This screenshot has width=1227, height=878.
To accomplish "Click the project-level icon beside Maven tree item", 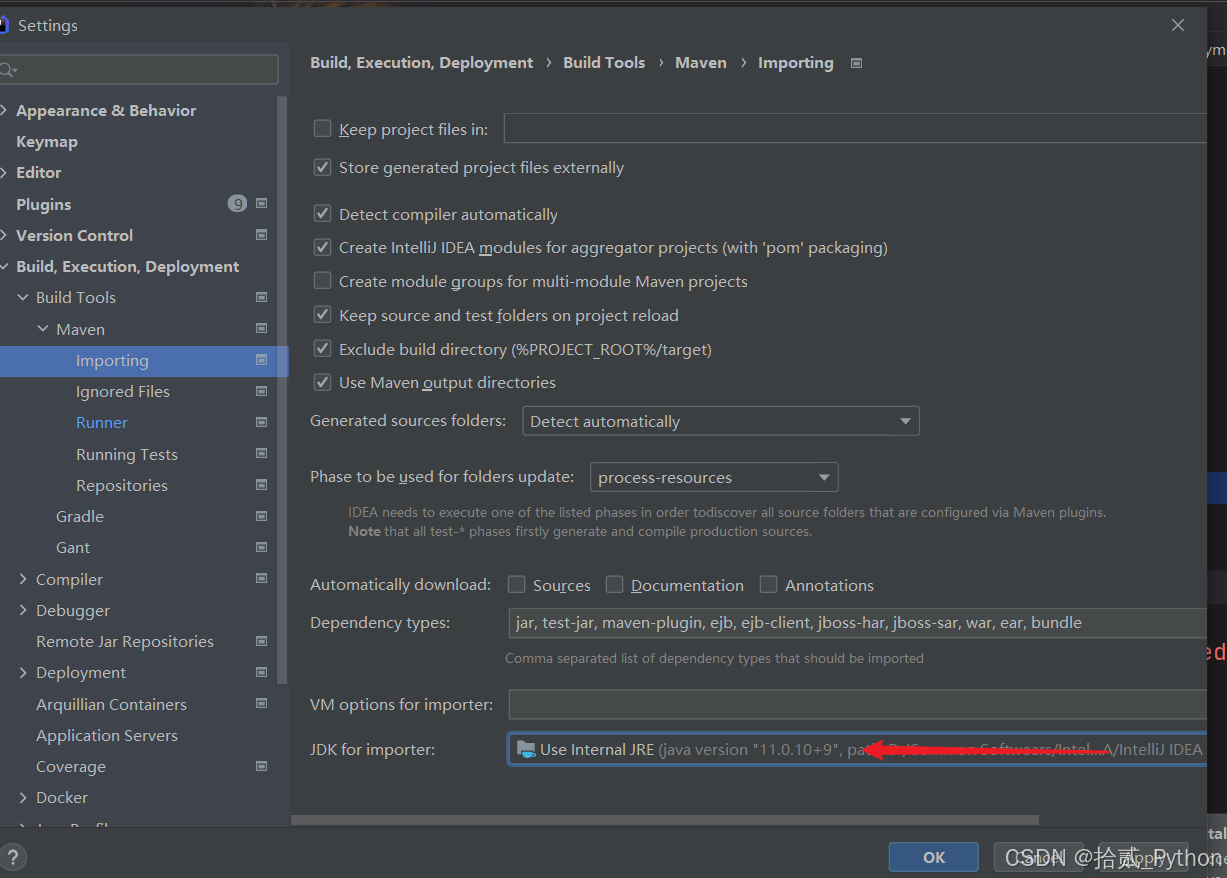I will [x=262, y=328].
